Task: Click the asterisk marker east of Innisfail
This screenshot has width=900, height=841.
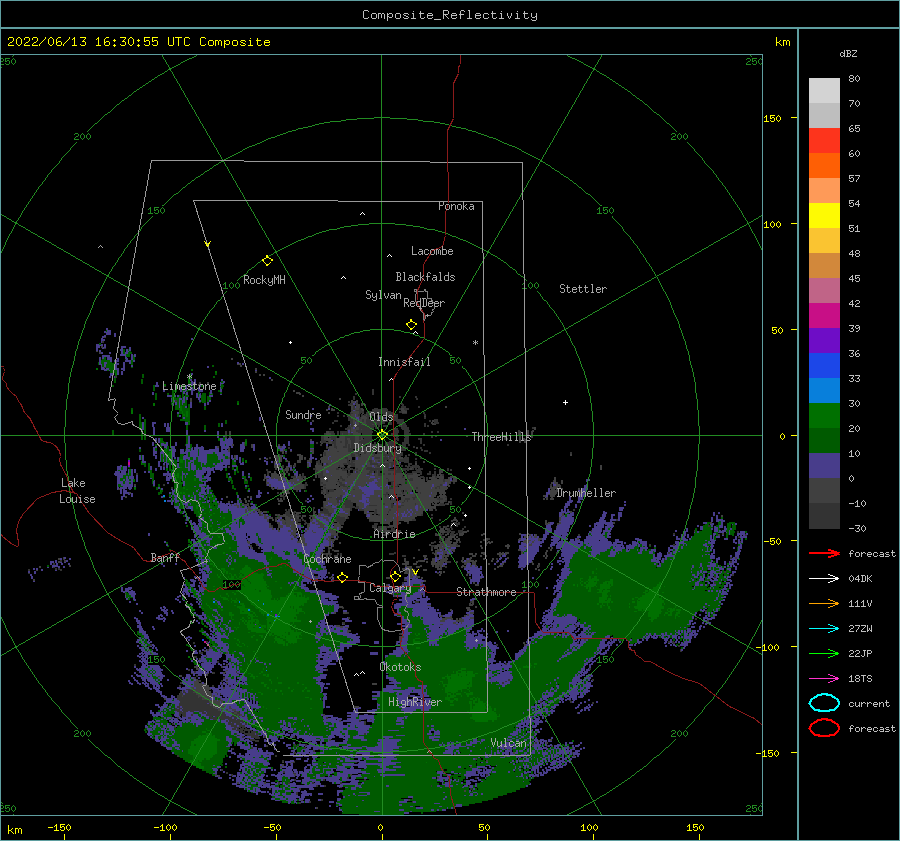Action: 475,343
